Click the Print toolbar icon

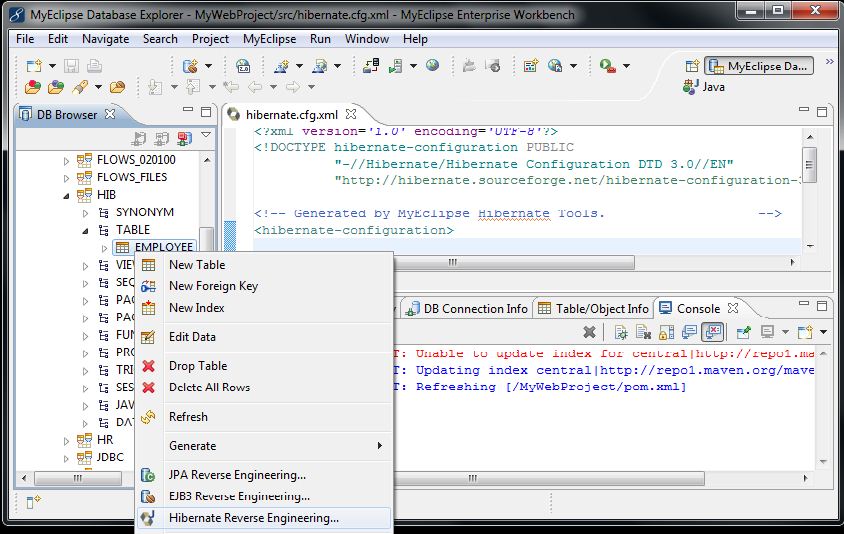pyautogui.click(x=94, y=66)
